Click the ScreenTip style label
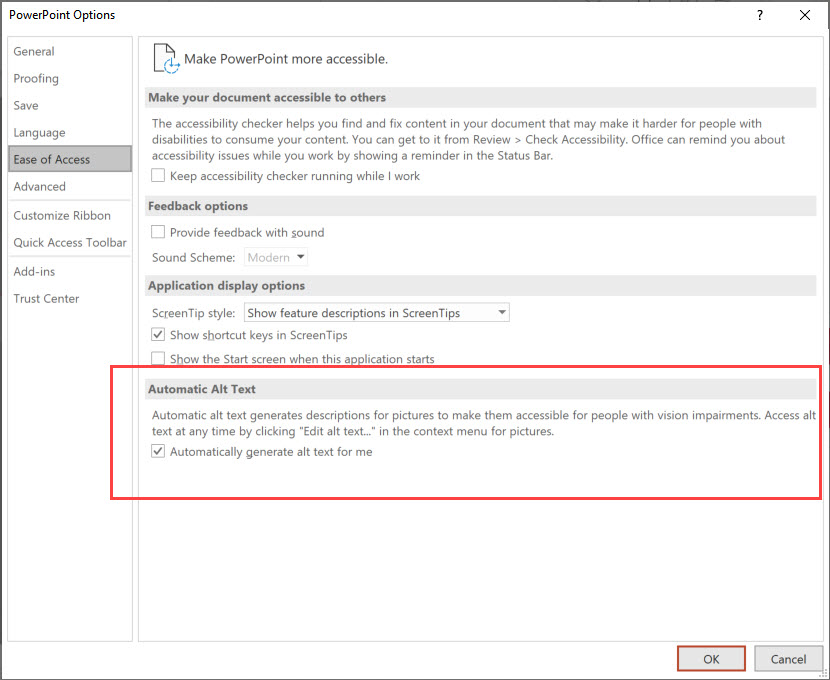Screen dimensions: 830x680 click(x=194, y=313)
